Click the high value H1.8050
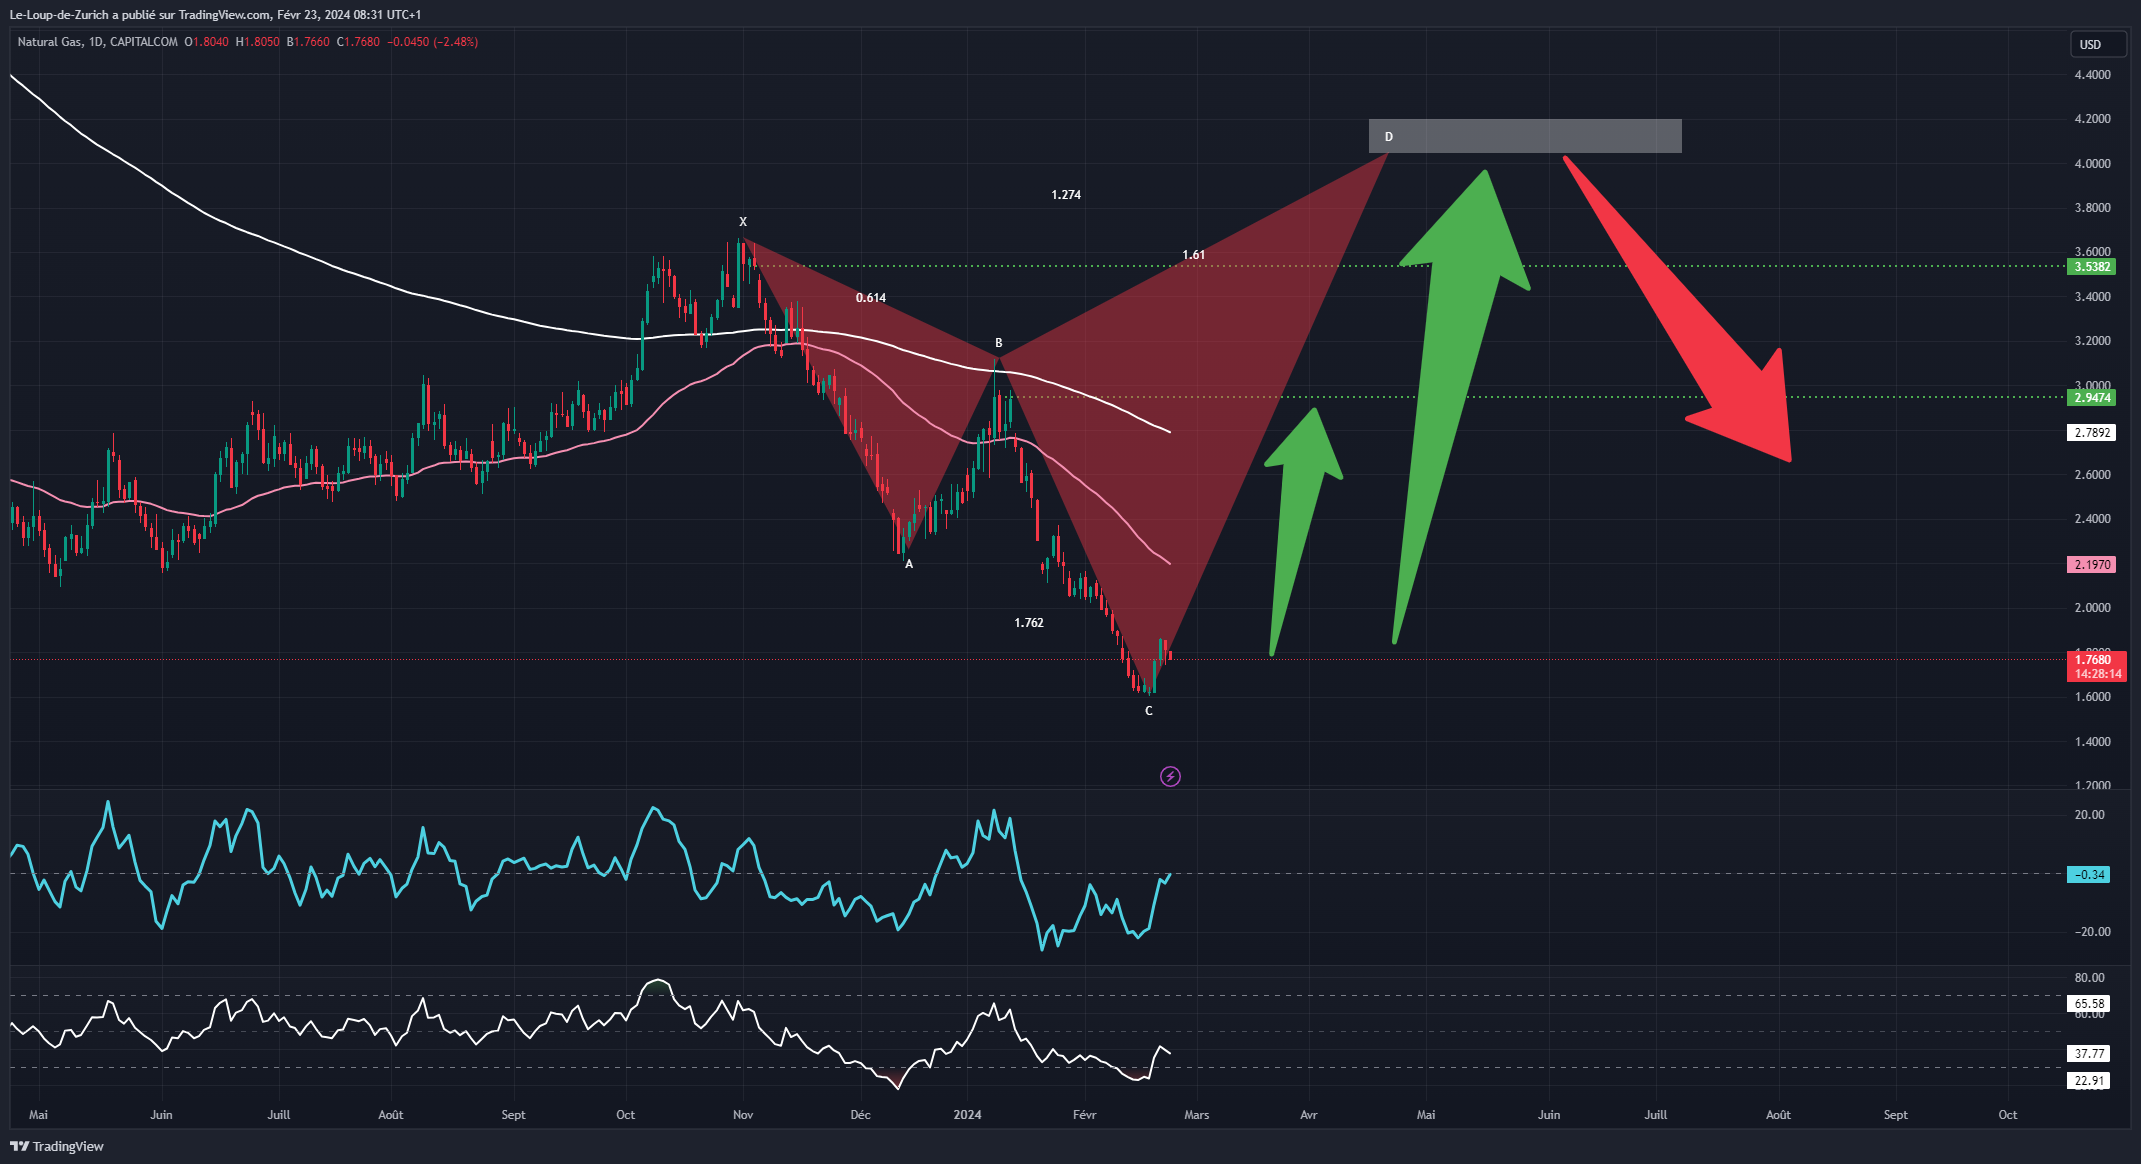2141x1164 pixels. click(x=257, y=42)
